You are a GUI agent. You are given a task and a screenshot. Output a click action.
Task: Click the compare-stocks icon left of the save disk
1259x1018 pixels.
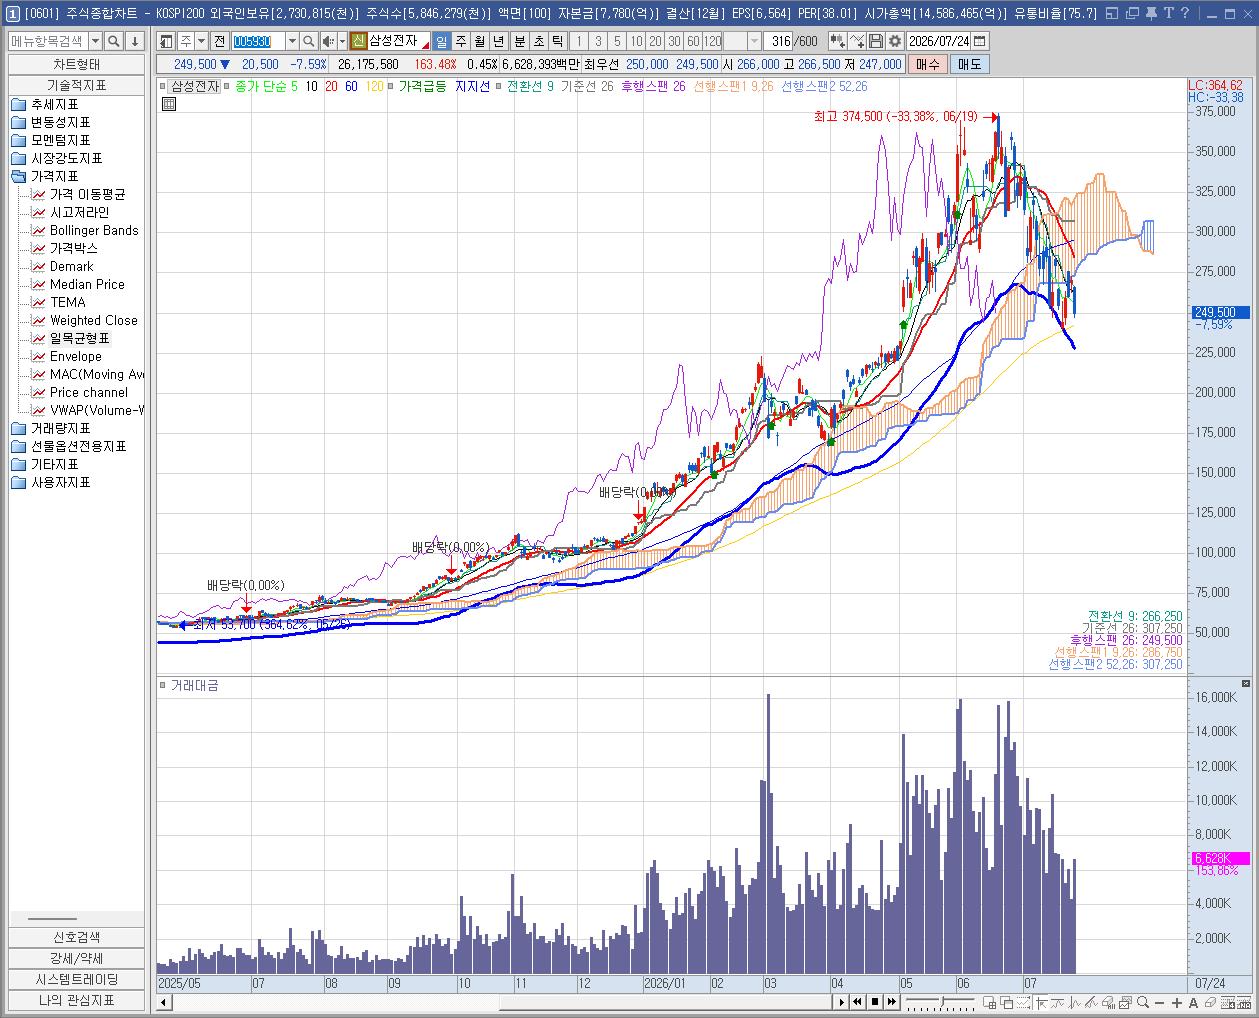857,41
